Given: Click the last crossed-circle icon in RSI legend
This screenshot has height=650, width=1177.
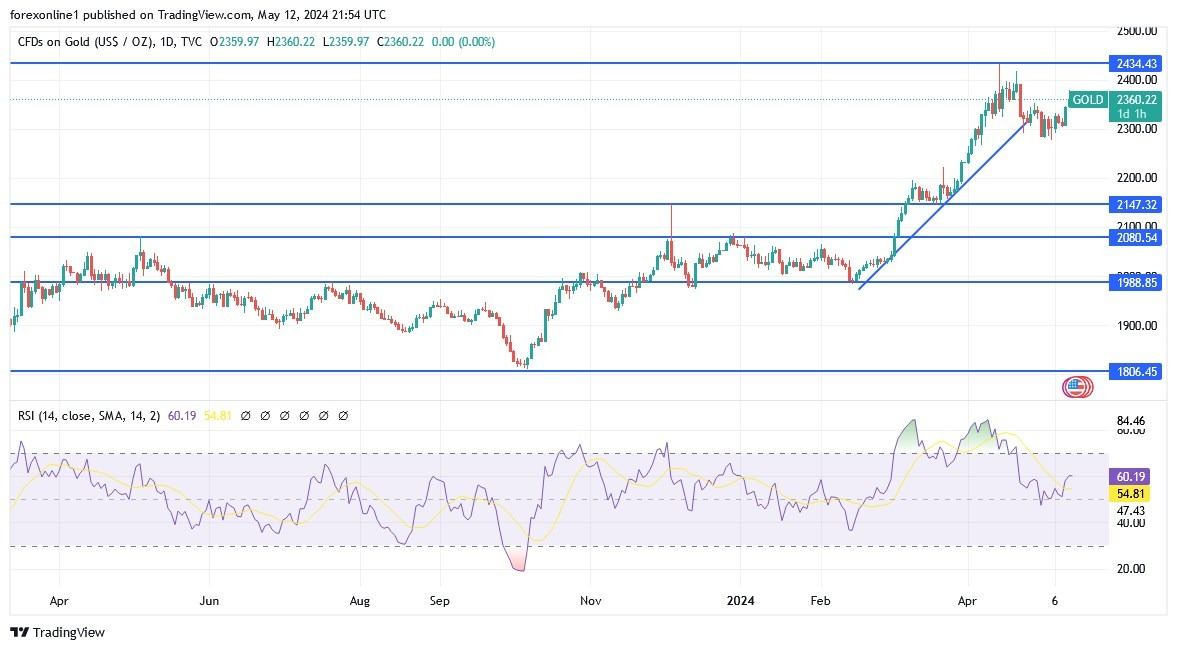Looking at the screenshot, I should pos(342,415).
